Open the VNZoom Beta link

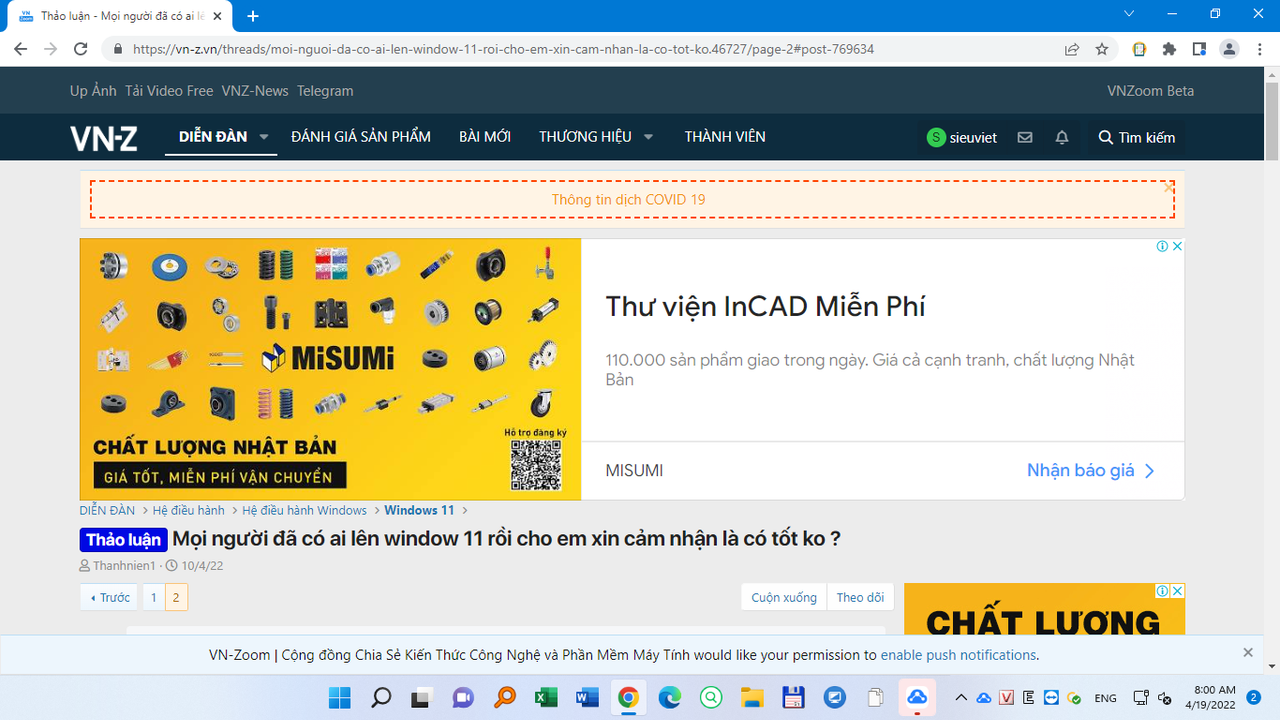(1150, 91)
